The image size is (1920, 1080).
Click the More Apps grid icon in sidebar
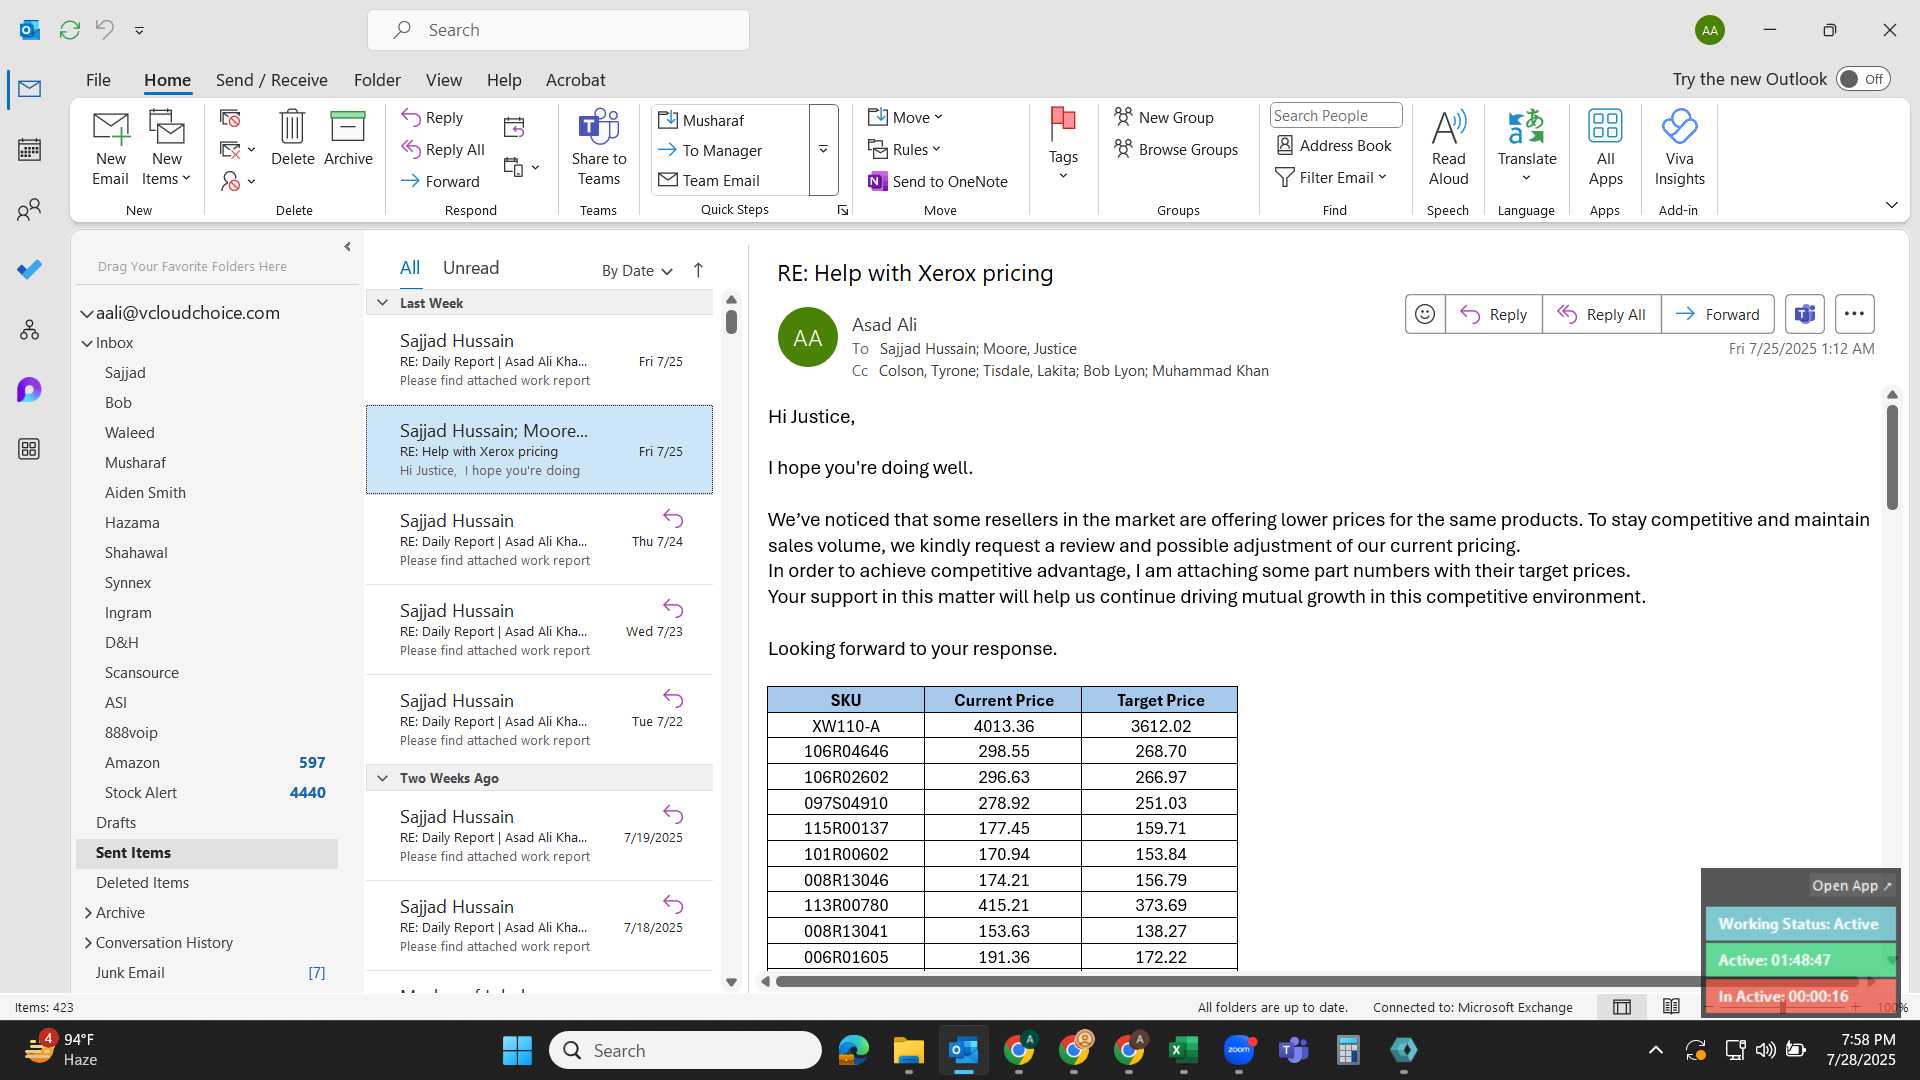pyautogui.click(x=29, y=450)
